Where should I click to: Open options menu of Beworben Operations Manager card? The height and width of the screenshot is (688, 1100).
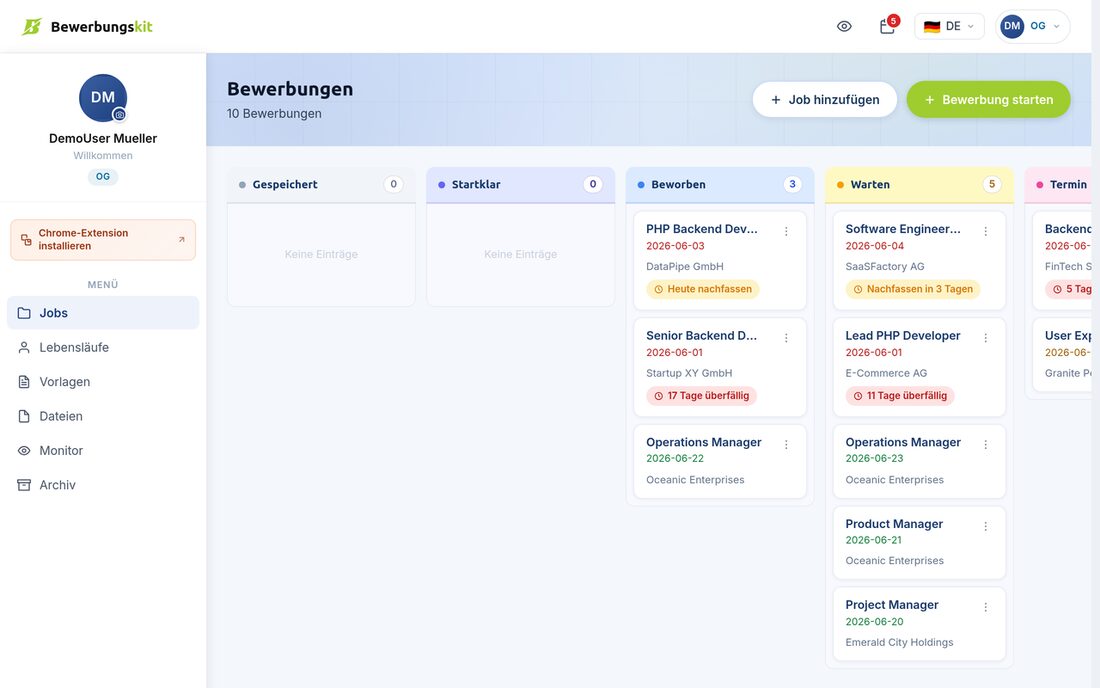click(x=786, y=445)
